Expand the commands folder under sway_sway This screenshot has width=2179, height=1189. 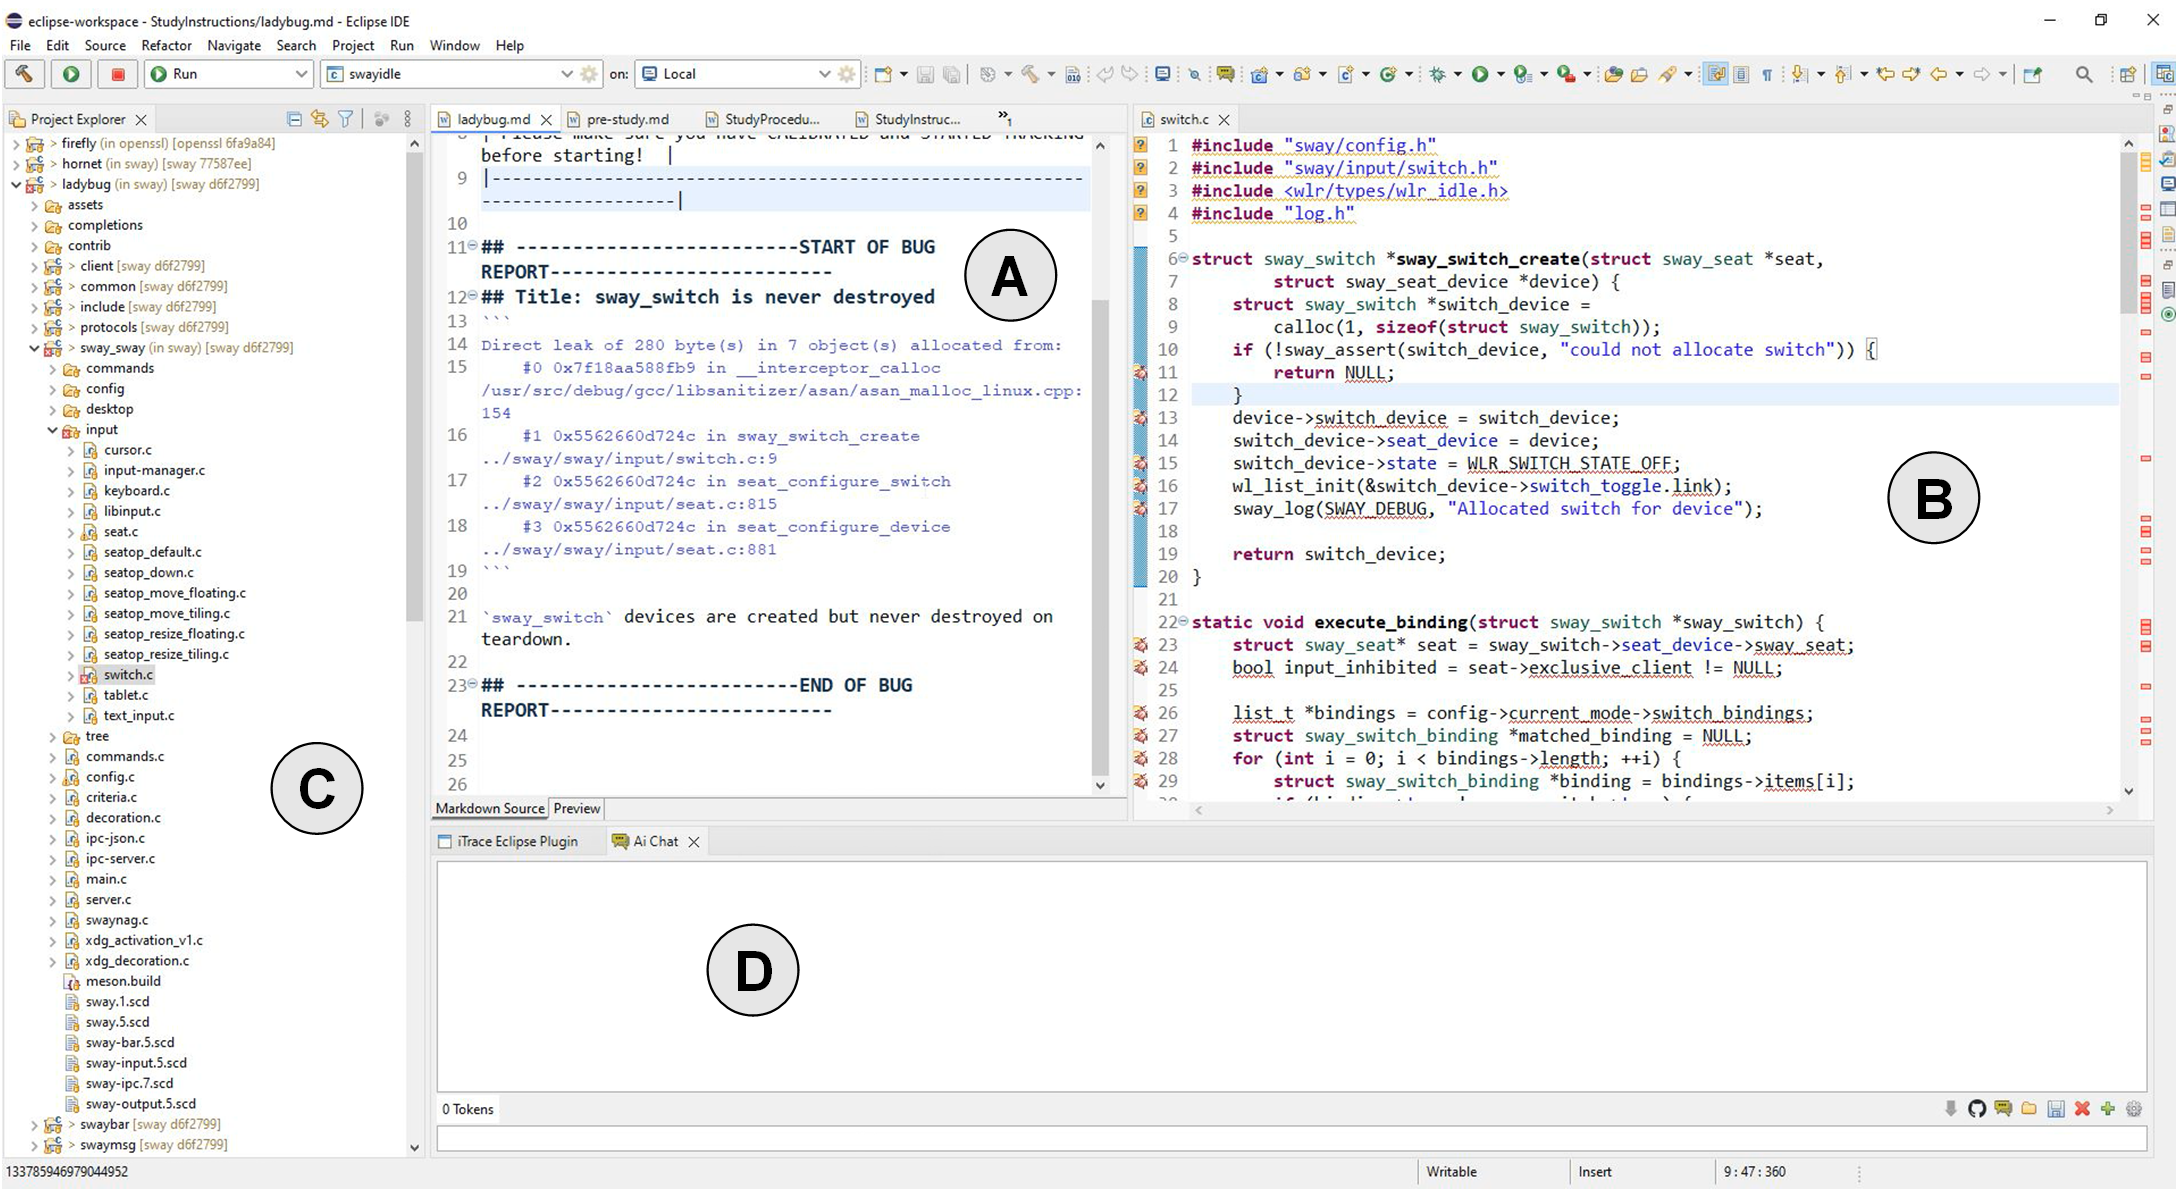(x=52, y=369)
